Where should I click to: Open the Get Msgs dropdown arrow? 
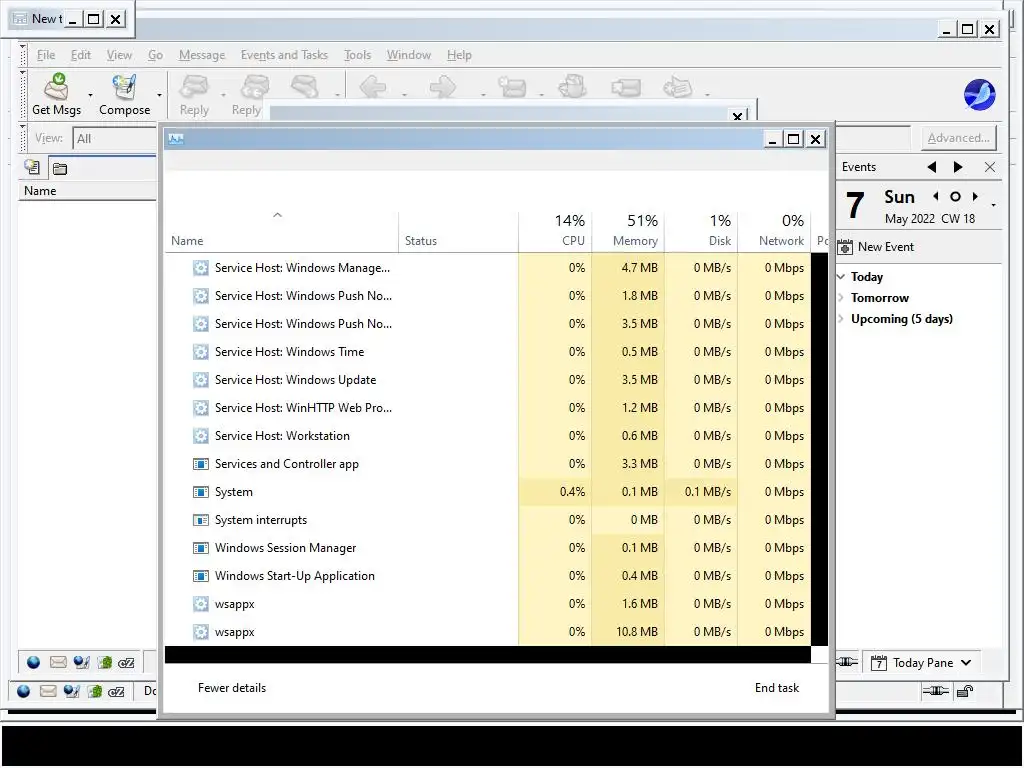click(90, 95)
